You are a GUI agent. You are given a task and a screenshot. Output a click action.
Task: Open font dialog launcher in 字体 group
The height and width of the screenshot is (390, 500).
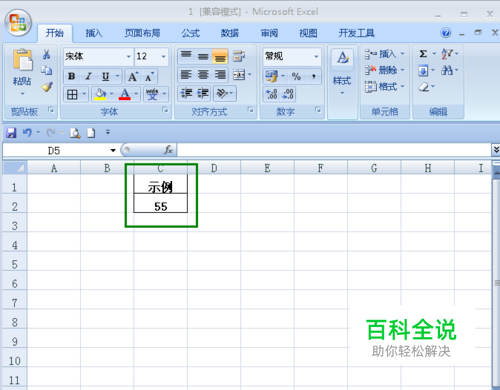(x=165, y=110)
